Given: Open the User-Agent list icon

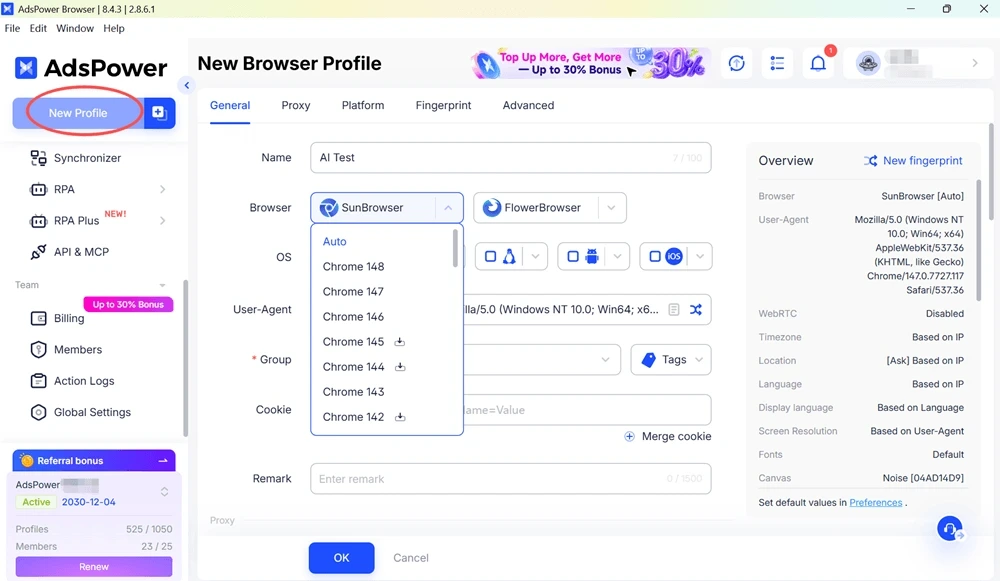Looking at the screenshot, I should [673, 309].
